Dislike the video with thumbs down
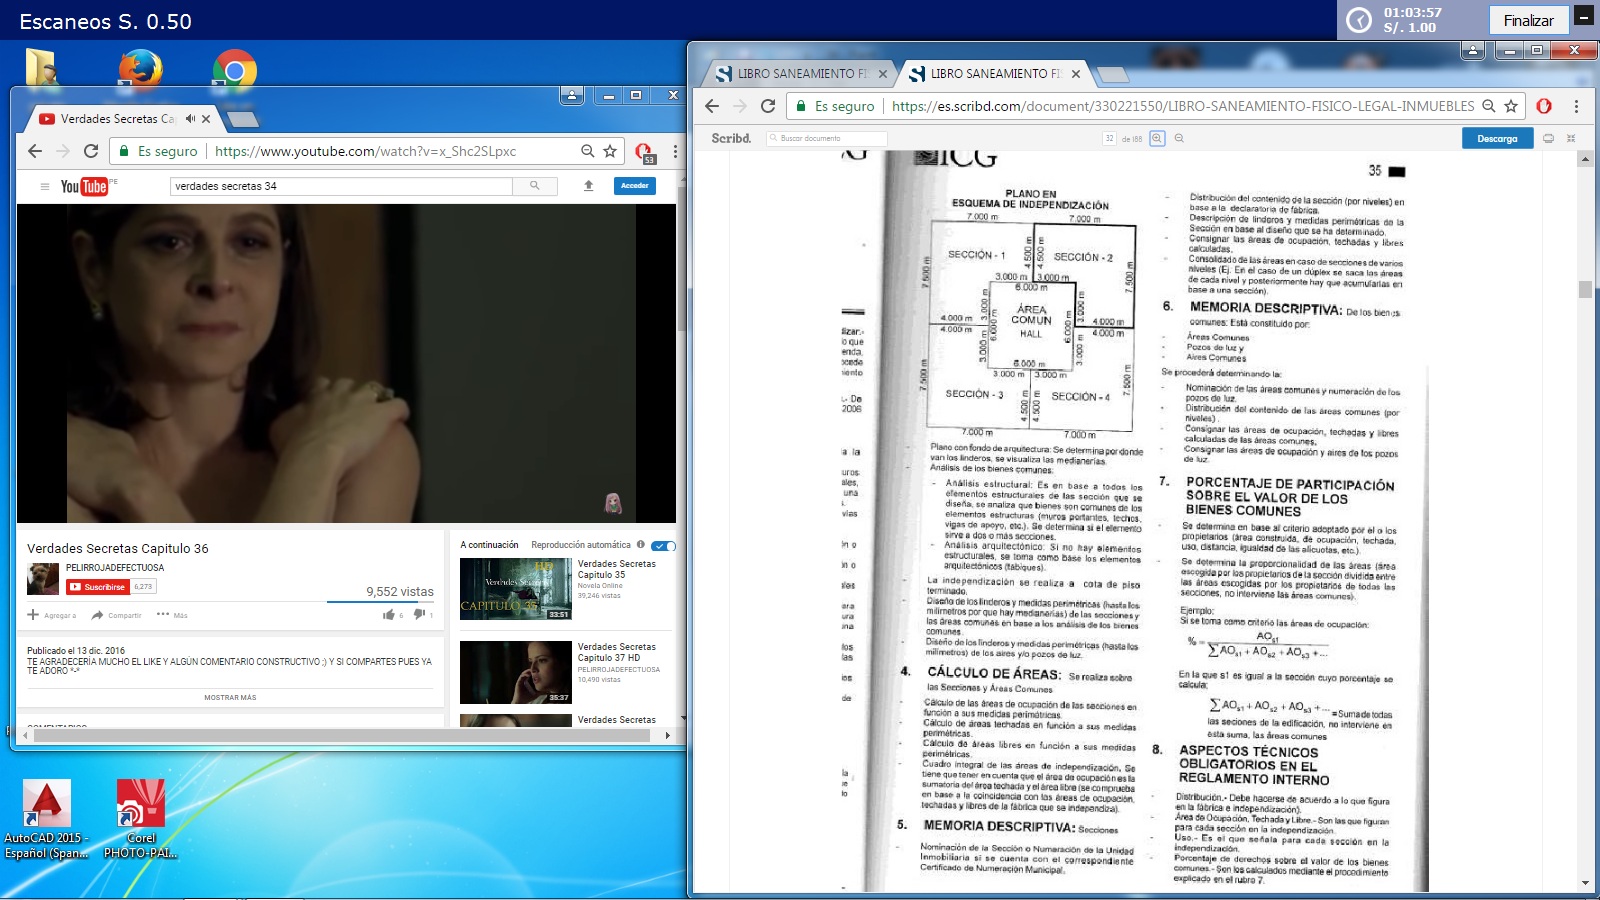 419,615
